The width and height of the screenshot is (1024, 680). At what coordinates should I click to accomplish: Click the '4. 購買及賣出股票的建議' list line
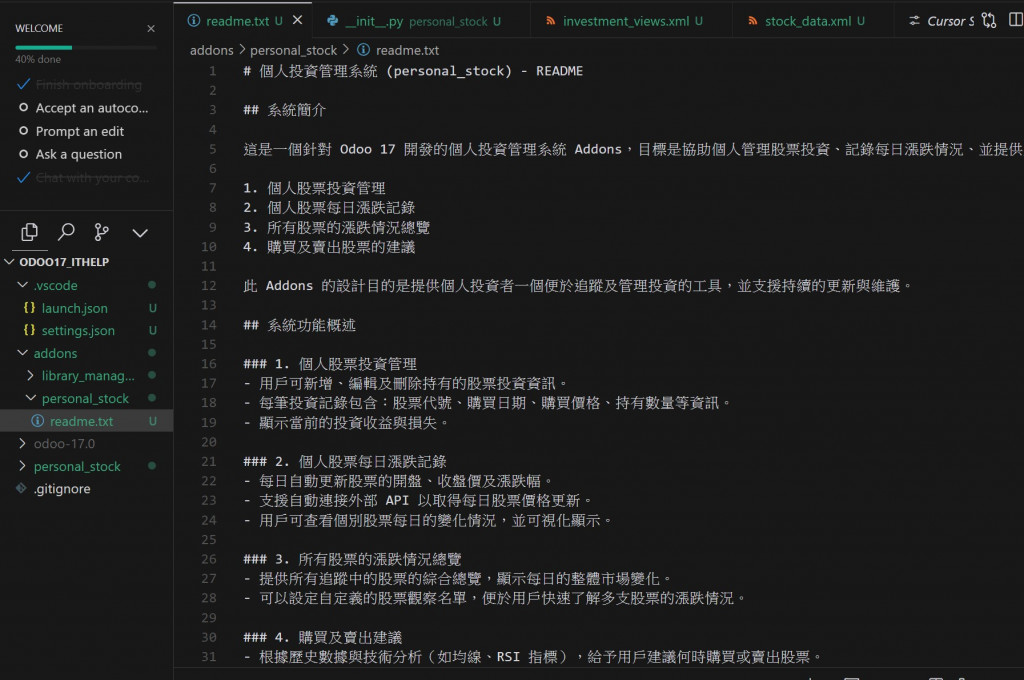click(x=328, y=247)
